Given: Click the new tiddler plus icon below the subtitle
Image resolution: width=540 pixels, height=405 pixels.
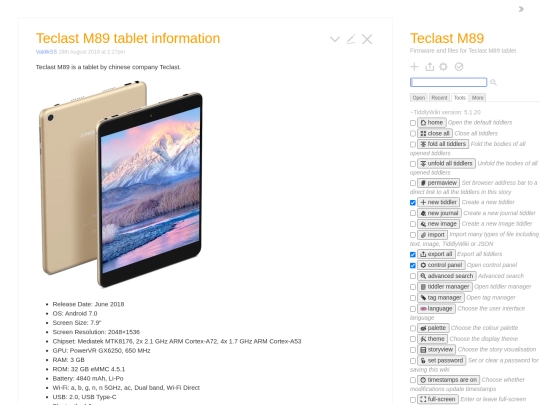Looking at the screenshot, I should point(414,66).
